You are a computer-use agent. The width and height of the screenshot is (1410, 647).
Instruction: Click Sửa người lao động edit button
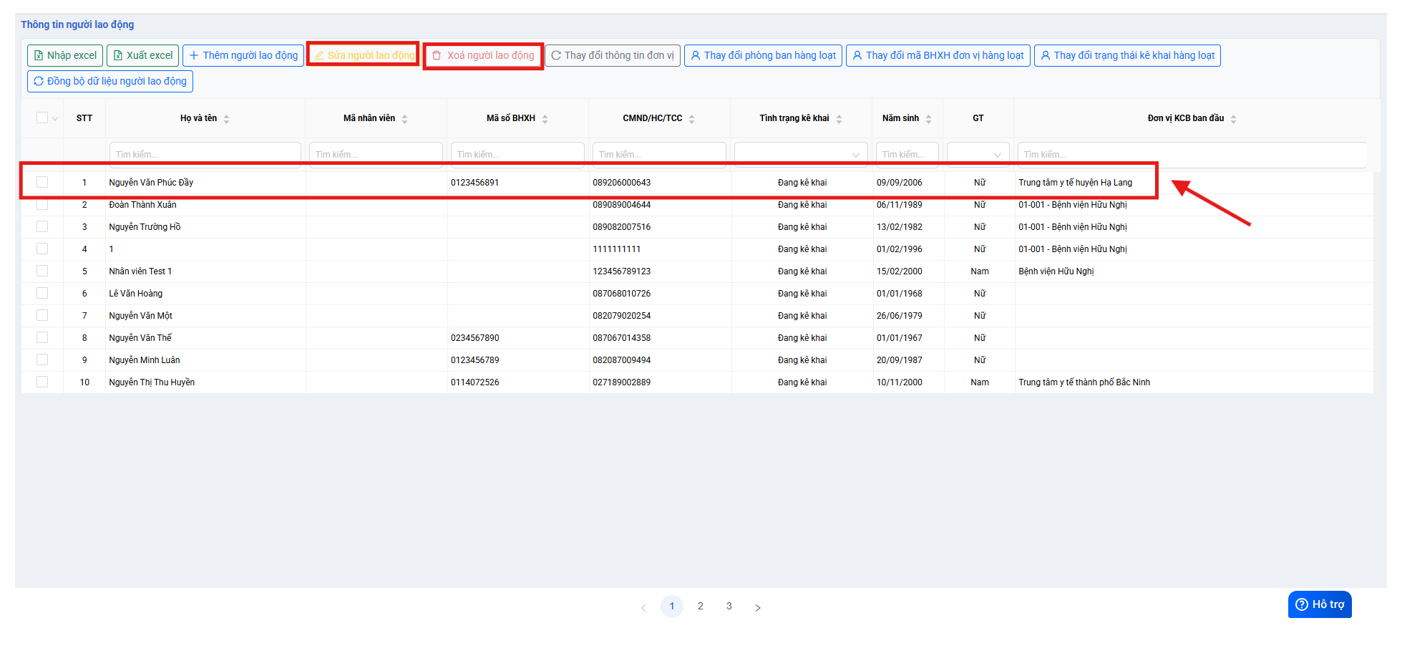363,56
